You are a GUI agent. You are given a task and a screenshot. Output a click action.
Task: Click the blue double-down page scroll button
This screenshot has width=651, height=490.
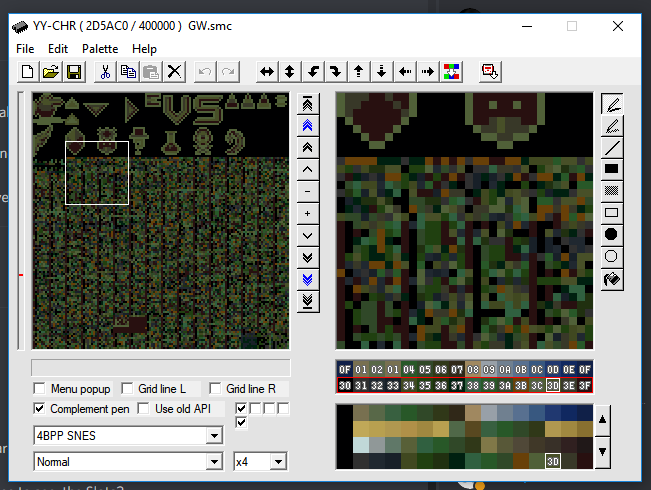pos(308,279)
